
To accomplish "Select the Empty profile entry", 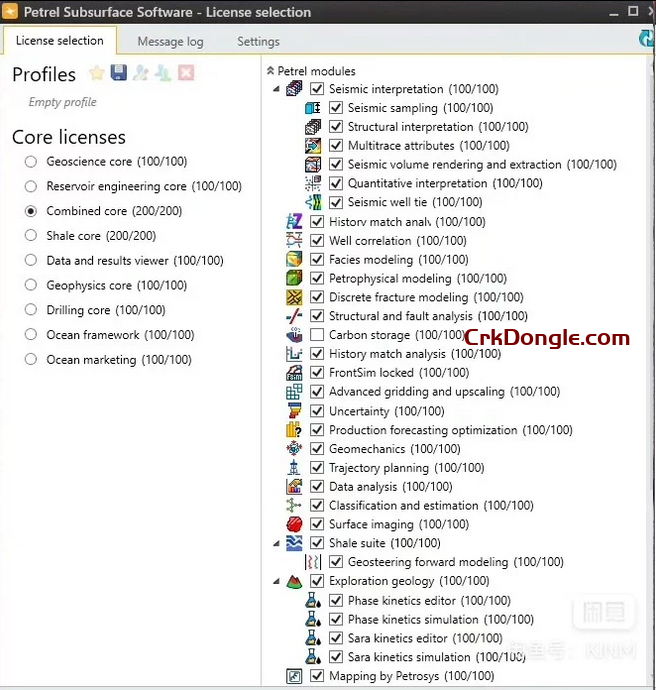I will click(x=63, y=102).
